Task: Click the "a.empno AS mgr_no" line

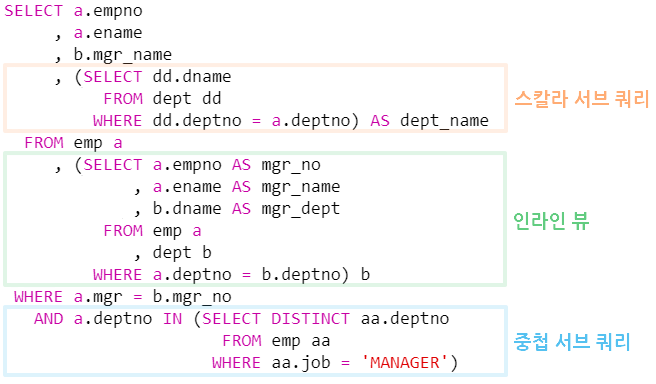Action: pyautogui.click(x=237, y=166)
